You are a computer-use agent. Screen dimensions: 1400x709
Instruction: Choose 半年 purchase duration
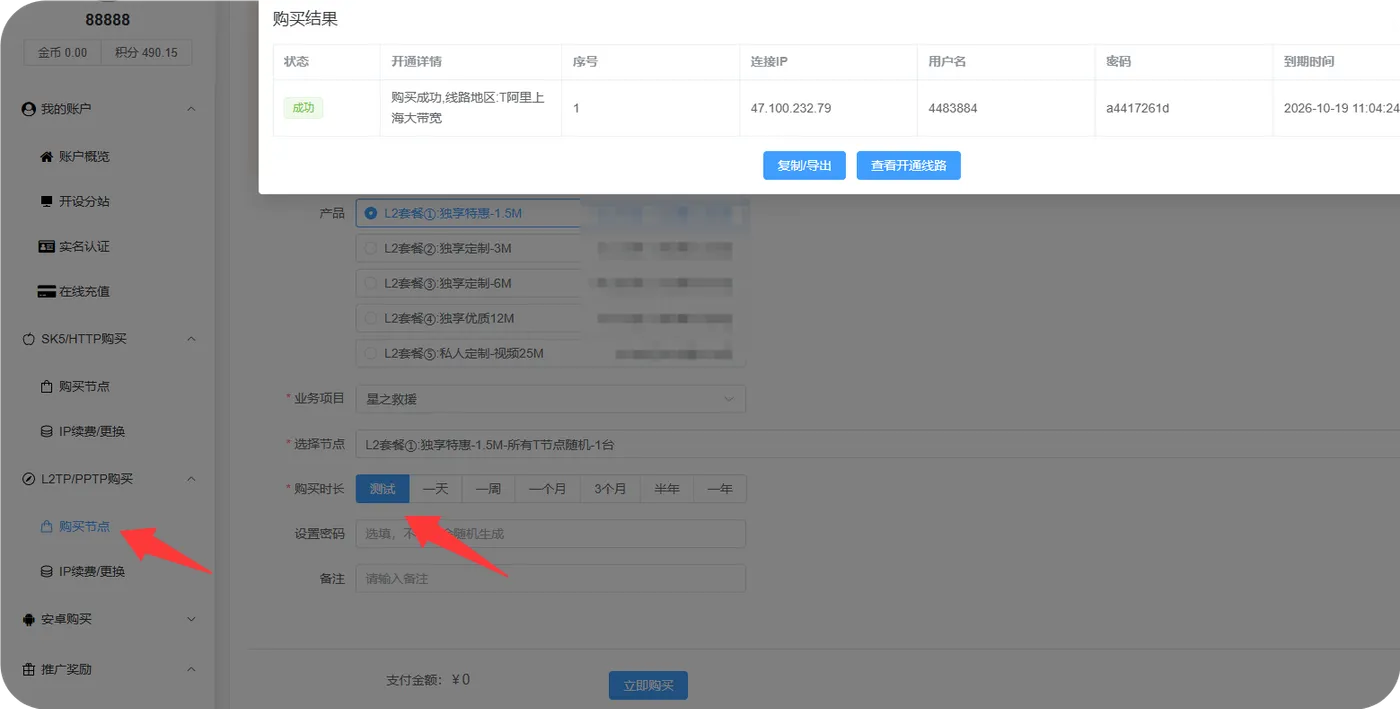coord(667,489)
